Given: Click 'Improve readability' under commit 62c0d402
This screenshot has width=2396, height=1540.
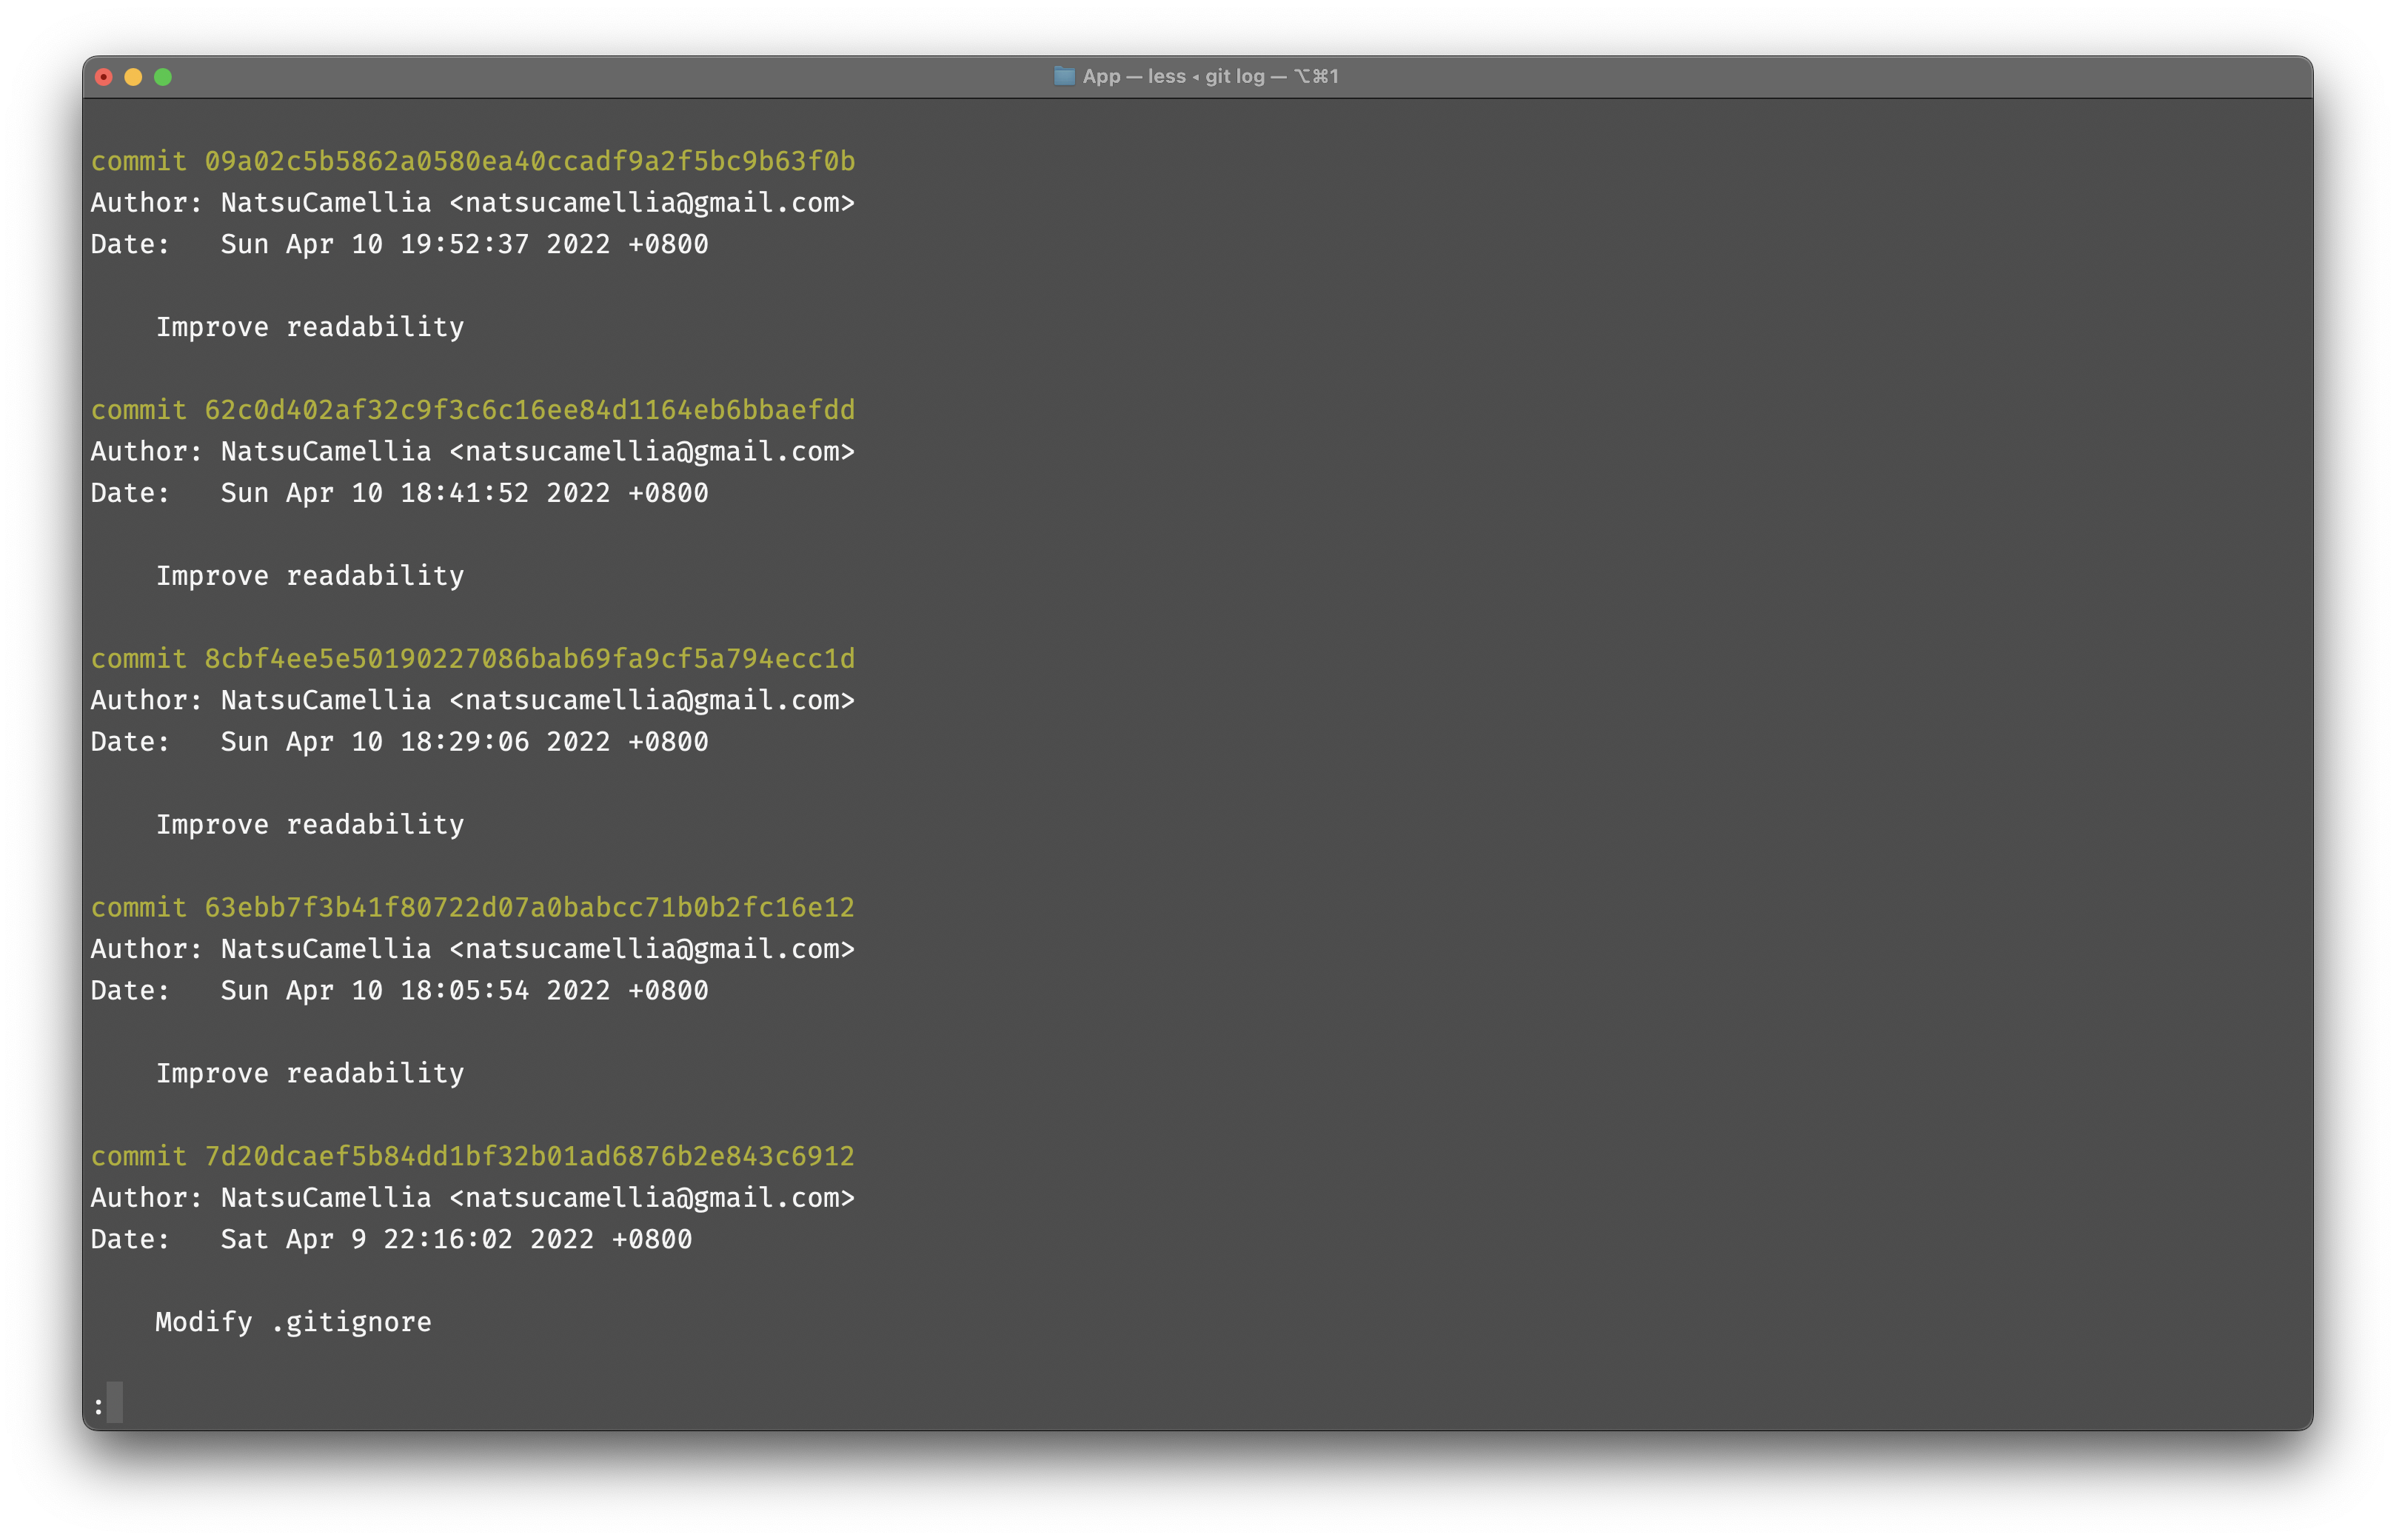Looking at the screenshot, I should click(310, 576).
